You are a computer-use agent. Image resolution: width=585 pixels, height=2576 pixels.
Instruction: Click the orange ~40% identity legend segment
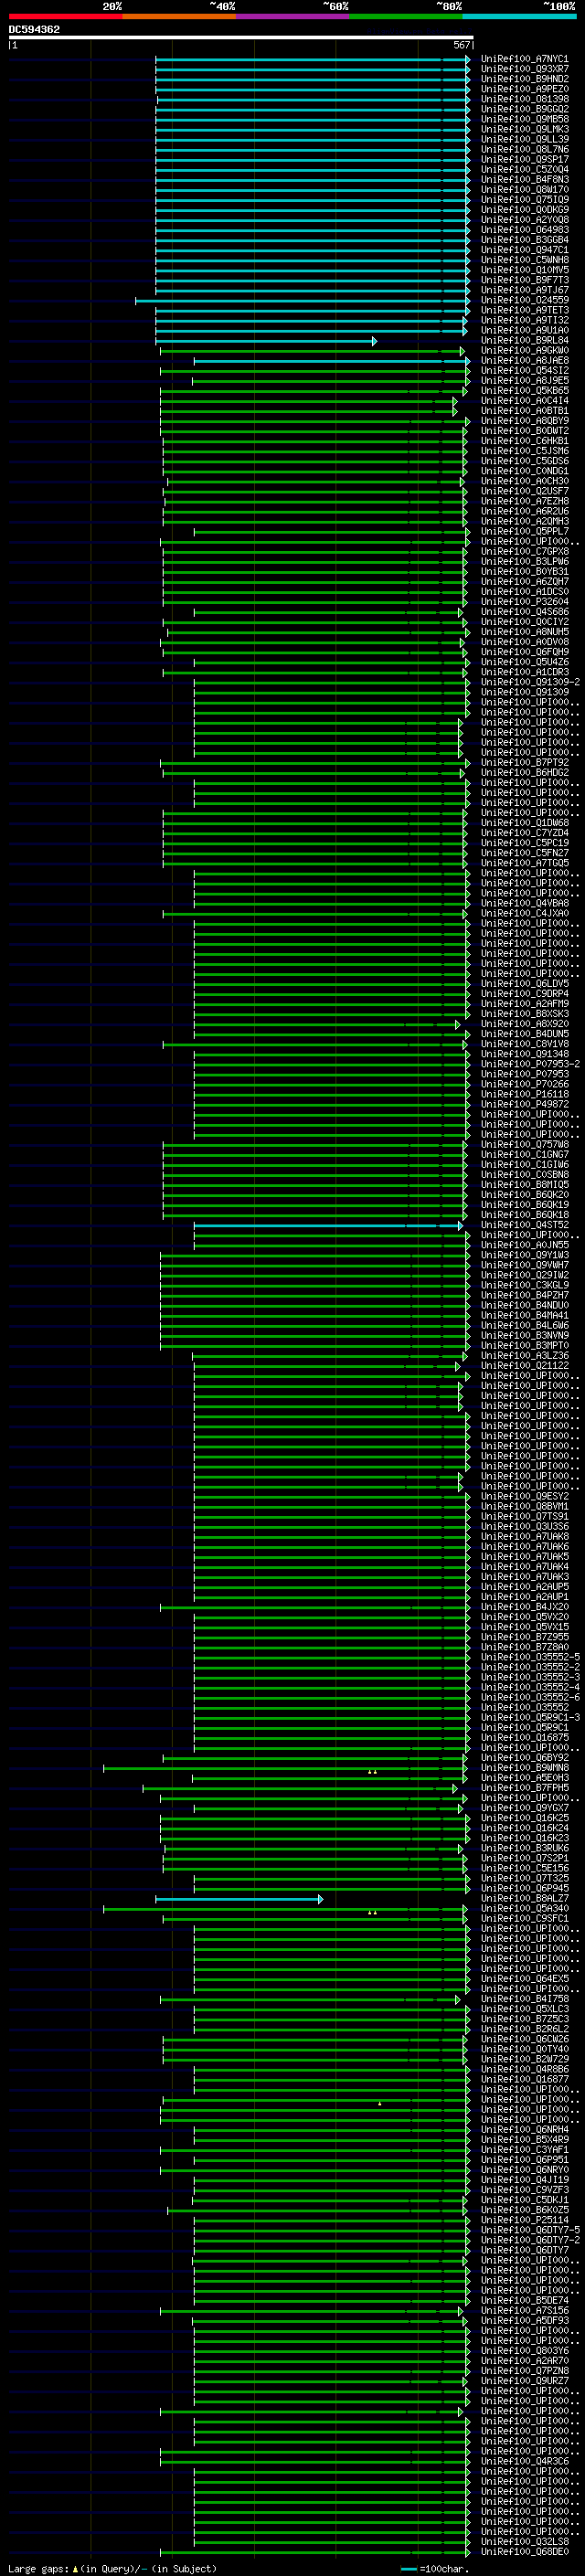tap(179, 17)
